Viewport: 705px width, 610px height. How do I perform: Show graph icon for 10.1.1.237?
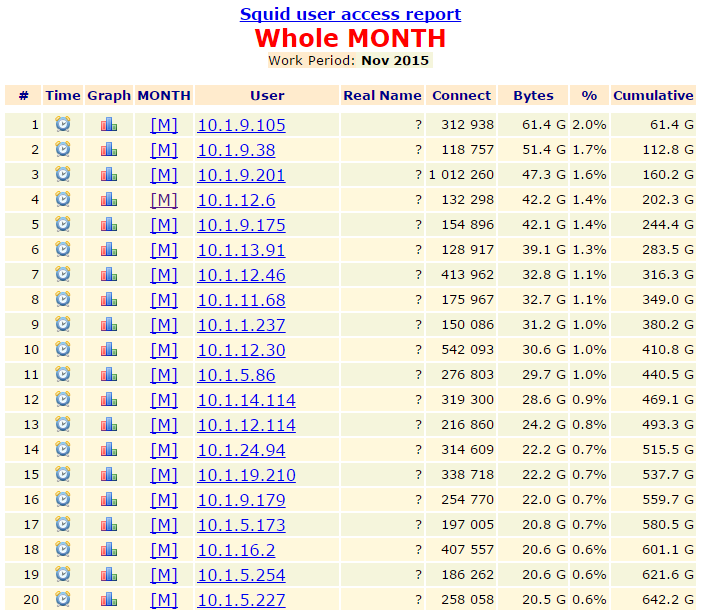[x=109, y=324]
